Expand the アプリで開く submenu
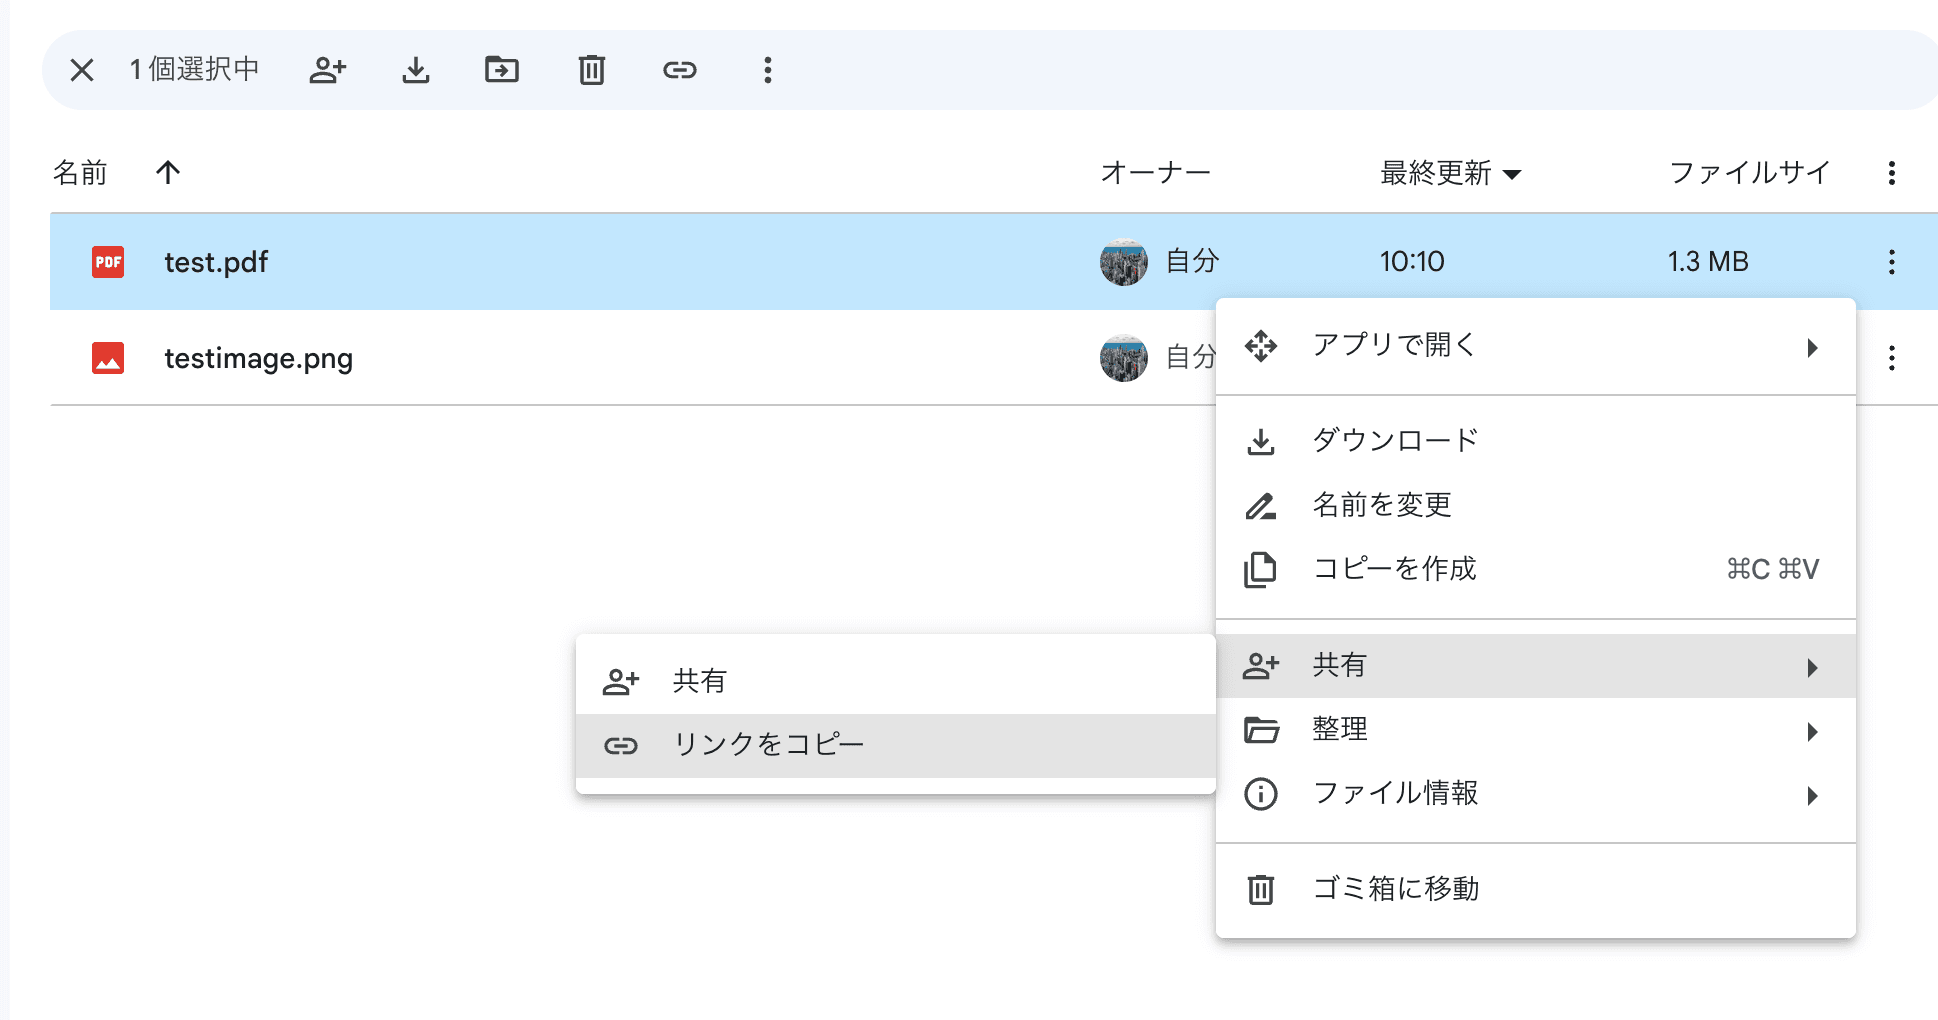 coord(1535,346)
